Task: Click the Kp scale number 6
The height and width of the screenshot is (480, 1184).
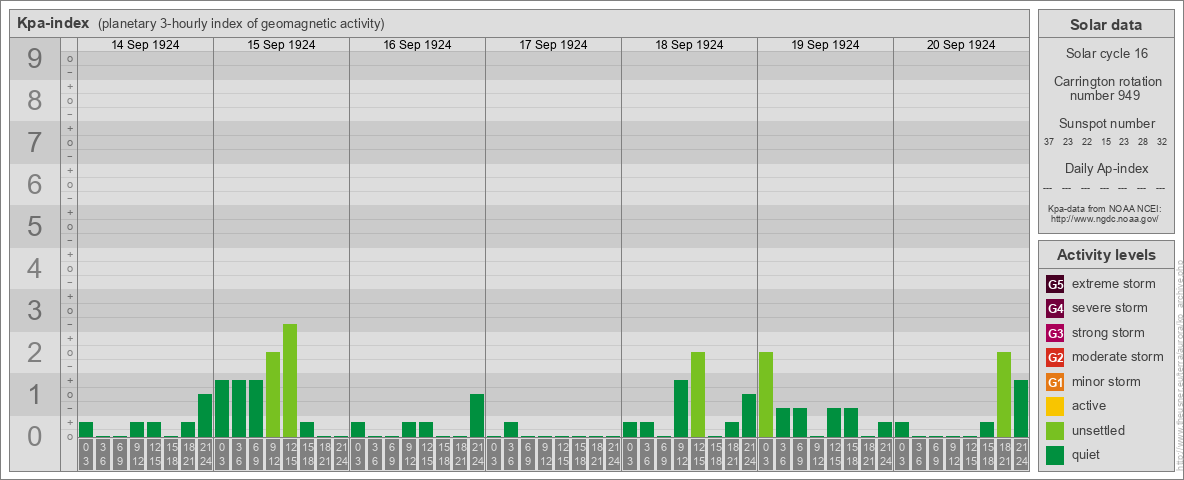Action: (x=34, y=184)
